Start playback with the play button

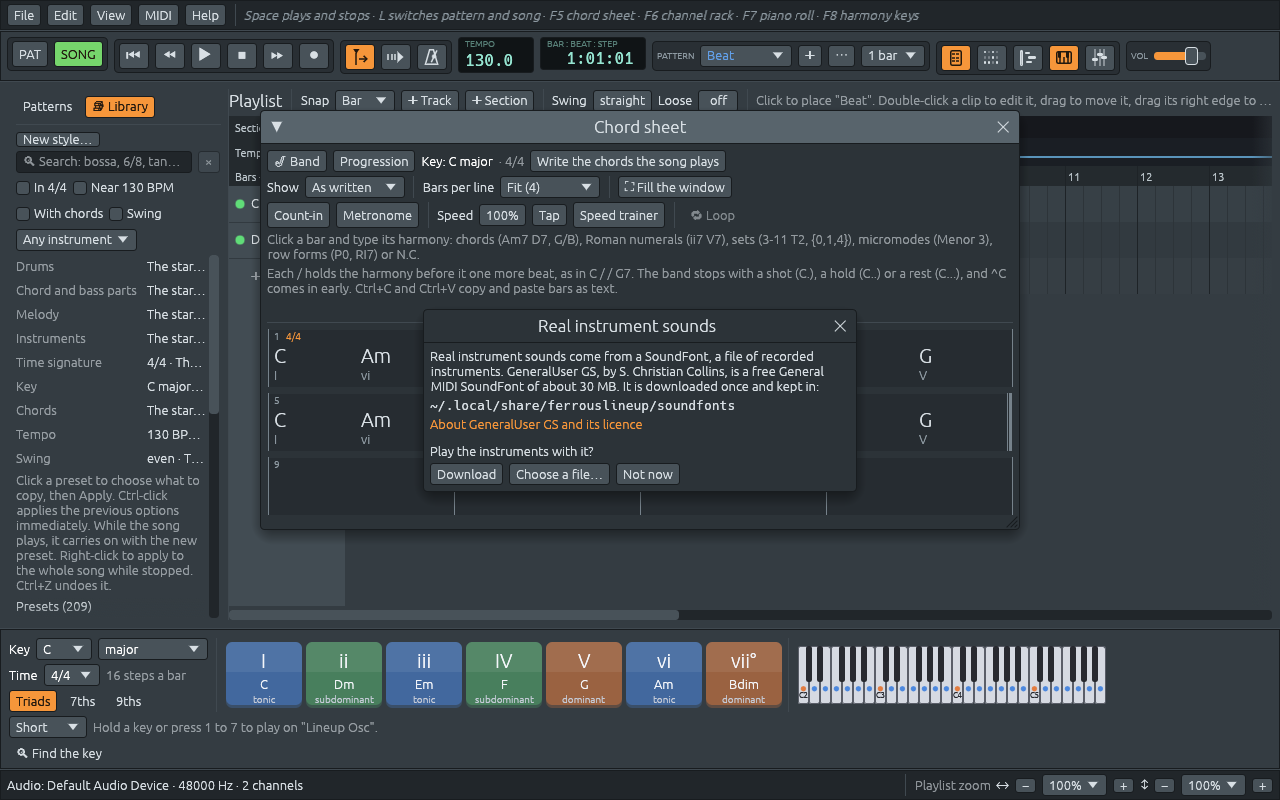pos(205,56)
